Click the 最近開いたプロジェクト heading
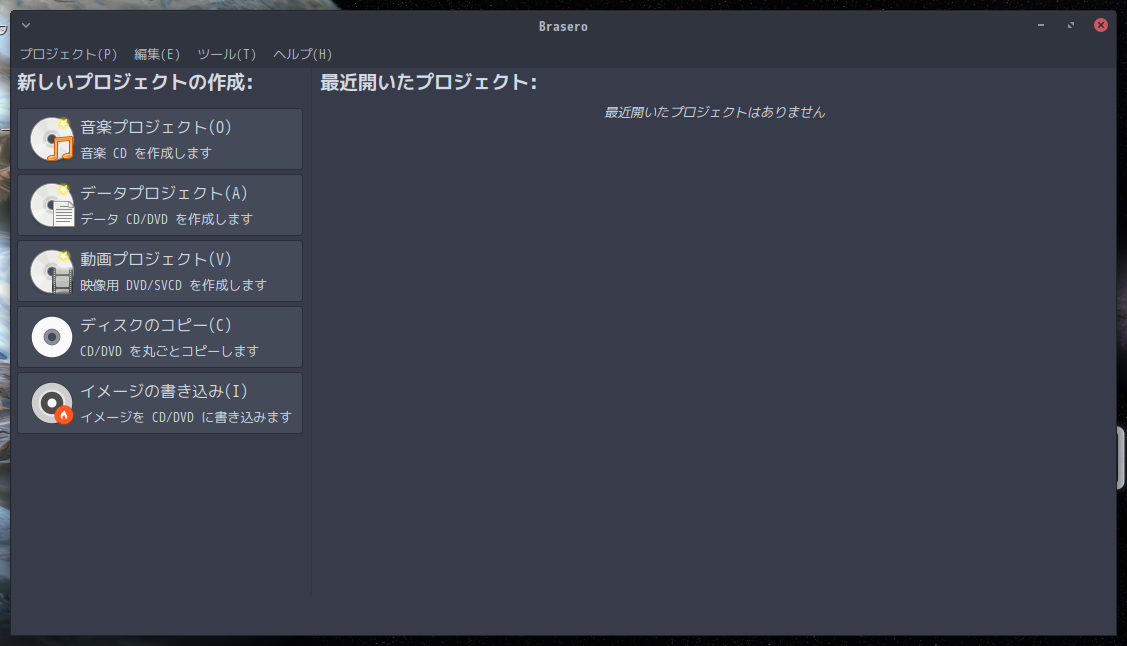The width and height of the screenshot is (1127, 646). pos(428,82)
